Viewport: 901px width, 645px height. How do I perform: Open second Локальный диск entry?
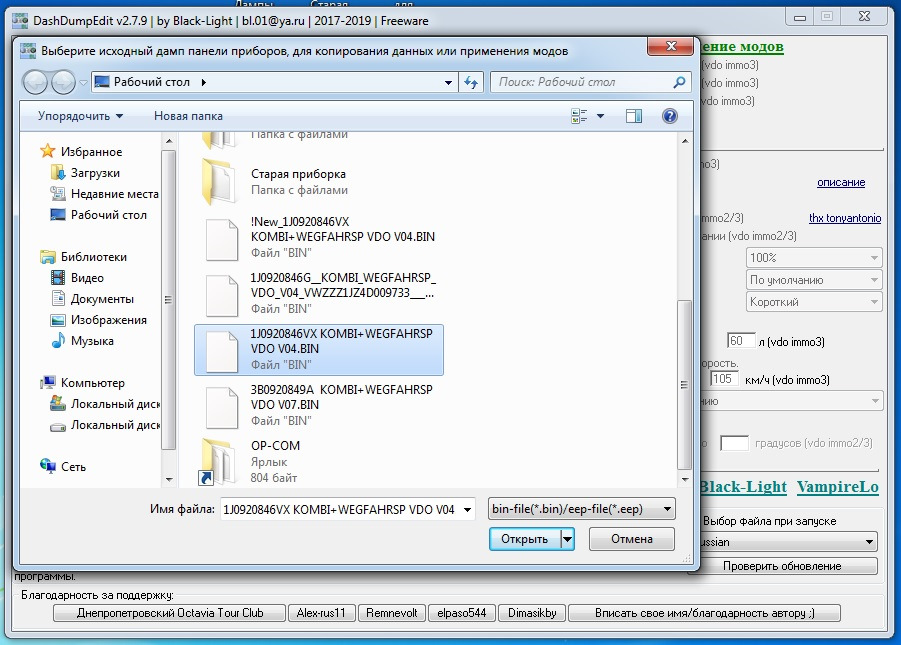click(115, 425)
